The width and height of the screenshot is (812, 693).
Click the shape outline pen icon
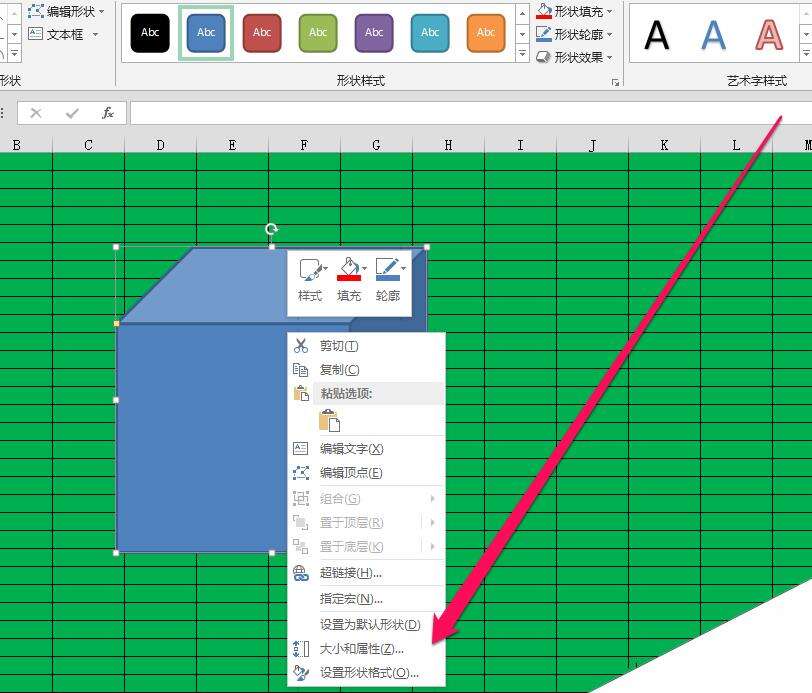pyautogui.click(x=544, y=34)
